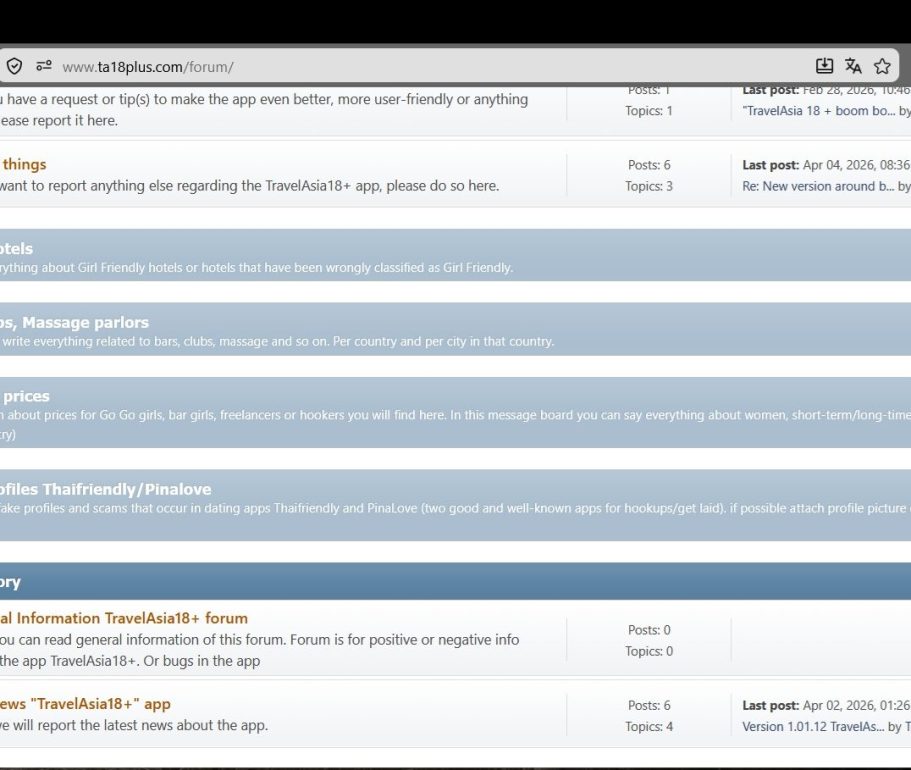Image resolution: width=911 pixels, height=770 pixels.
Task: Bookmark this page with the star icon
Action: point(882,67)
